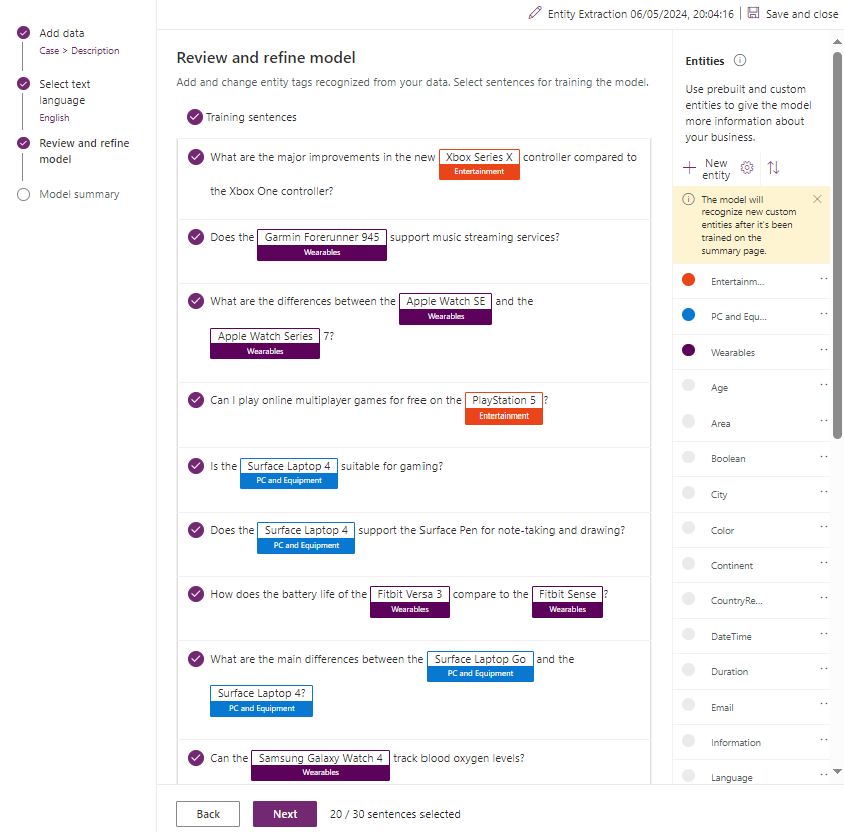844x832 pixels.
Task: Click the '20 / 30 sentences selected' counter
Action: [x=395, y=814]
